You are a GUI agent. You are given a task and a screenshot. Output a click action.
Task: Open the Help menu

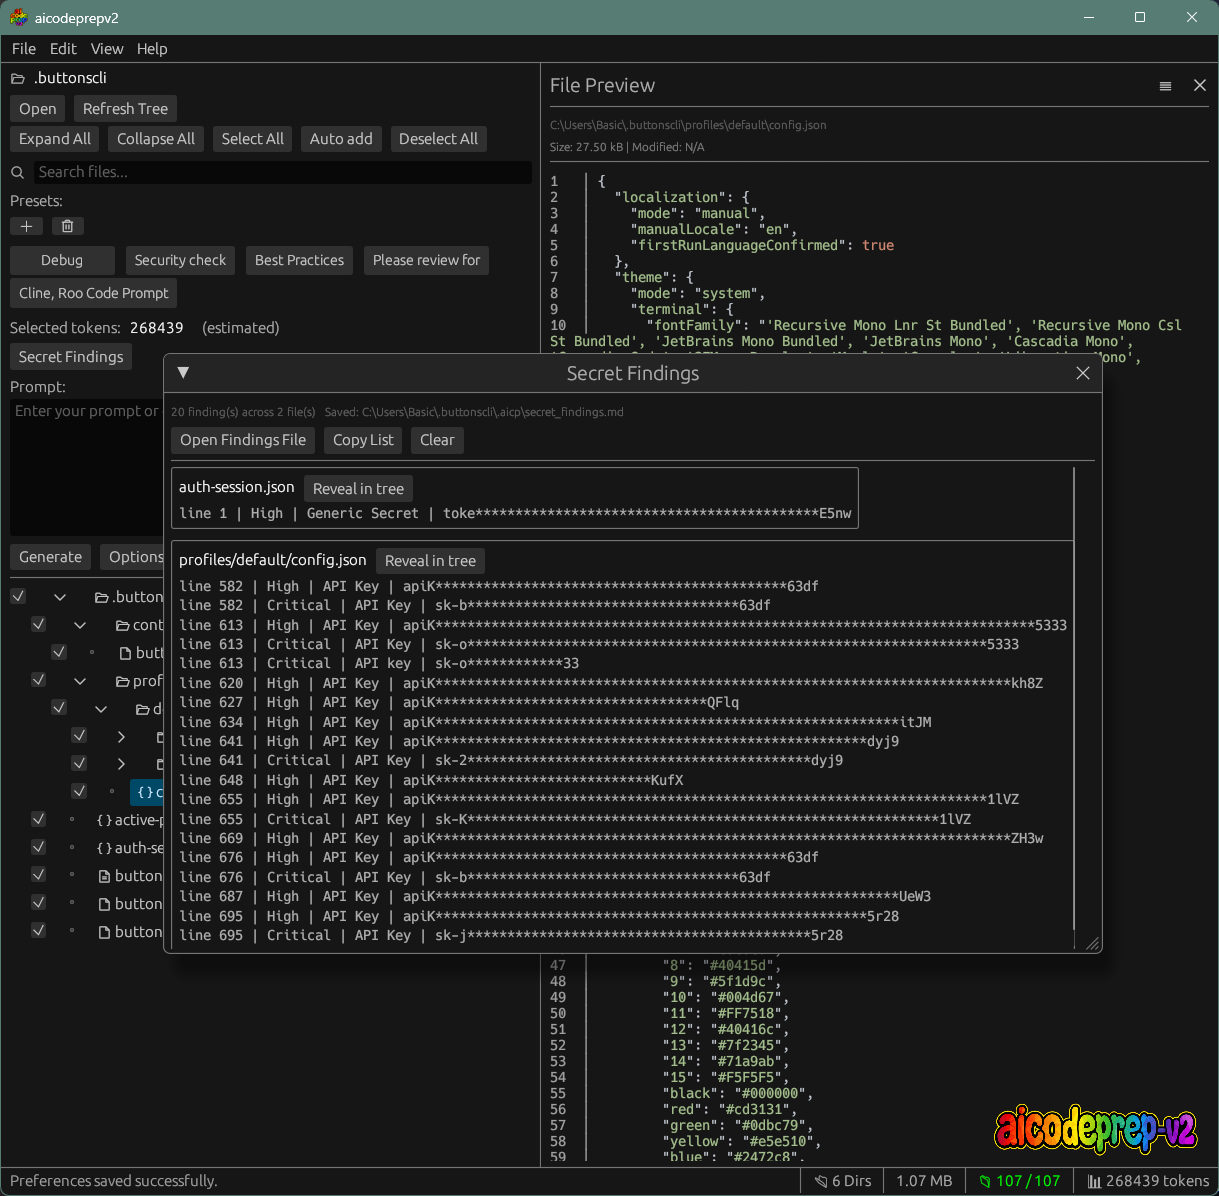click(152, 49)
